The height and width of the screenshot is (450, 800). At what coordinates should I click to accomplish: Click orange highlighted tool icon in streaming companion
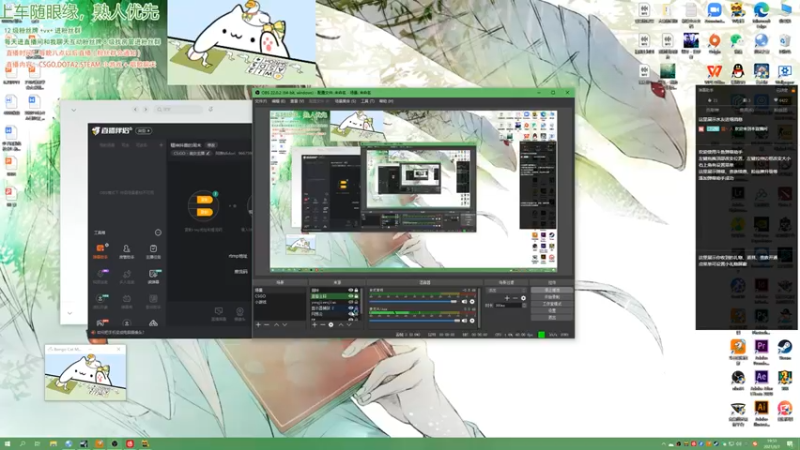click(100, 248)
